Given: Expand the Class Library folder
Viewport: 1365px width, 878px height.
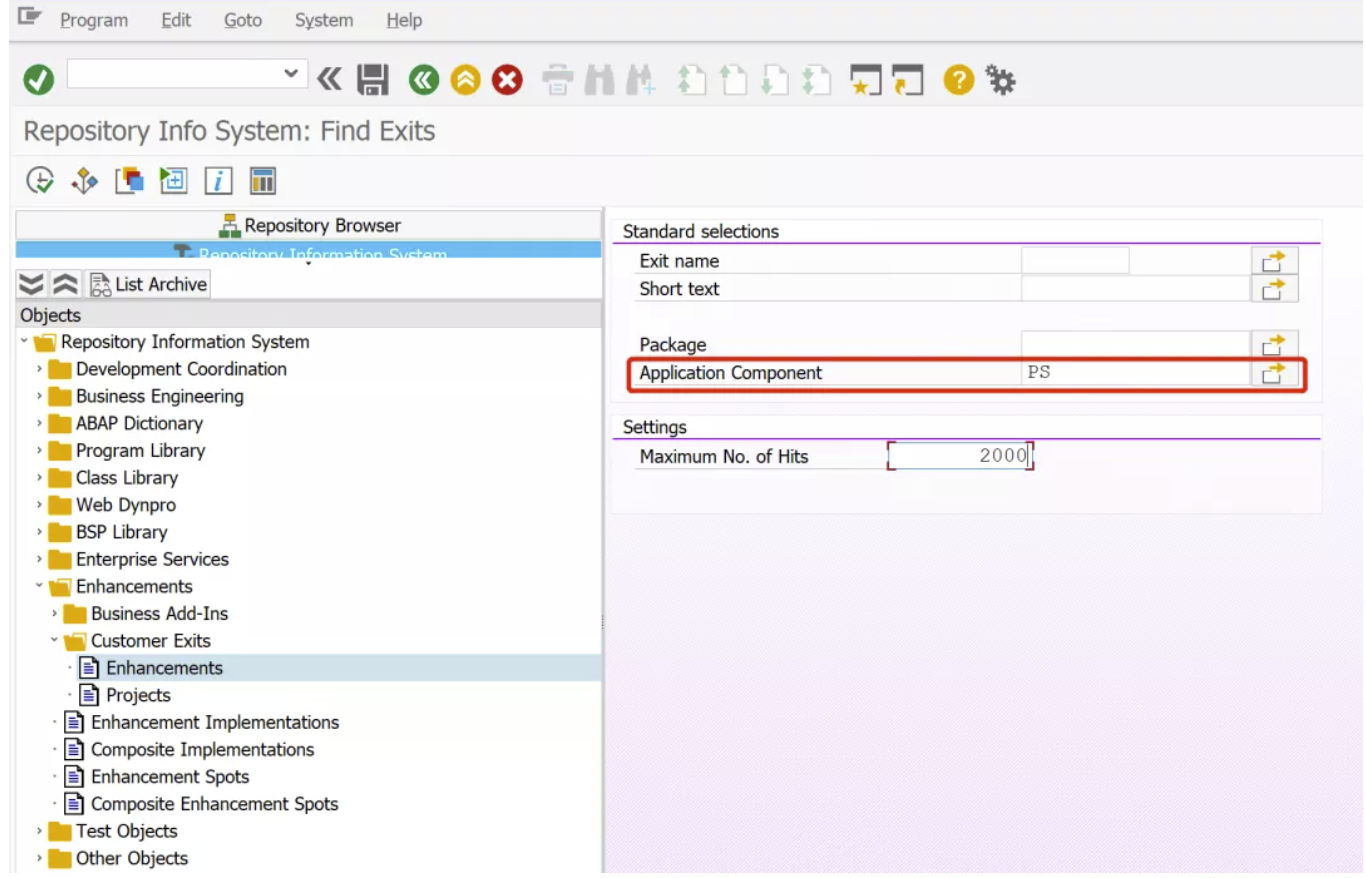Looking at the screenshot, I should 39,478.
